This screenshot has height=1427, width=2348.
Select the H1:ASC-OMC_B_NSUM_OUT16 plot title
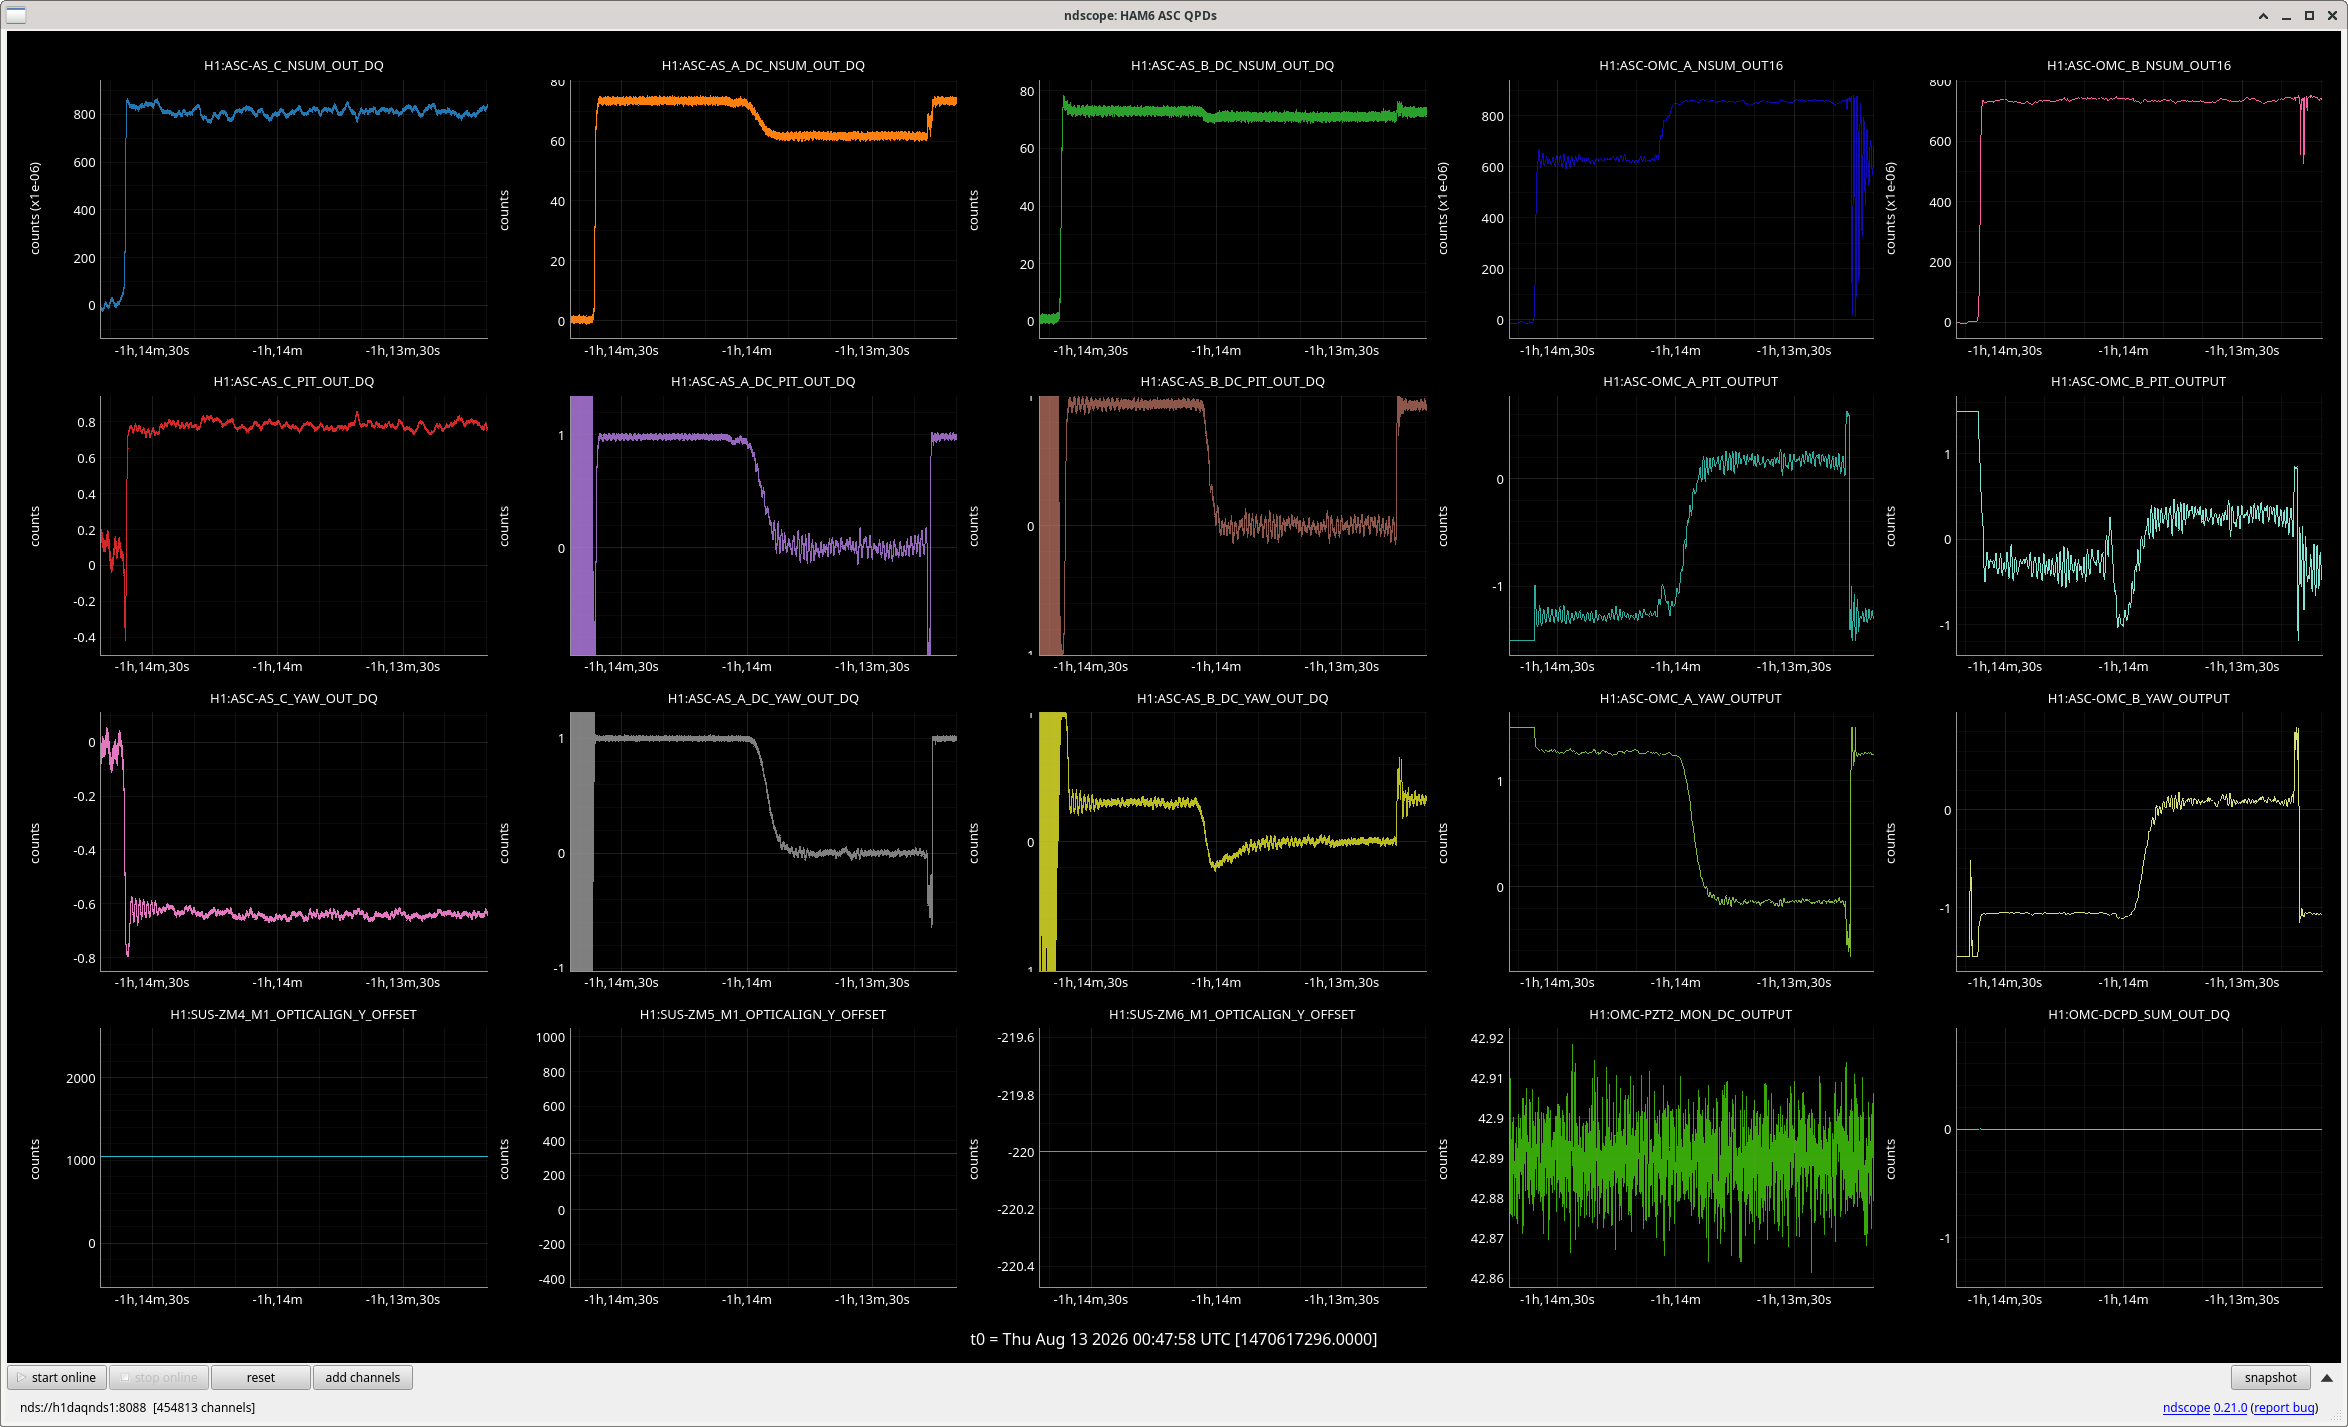(2139, 65)
